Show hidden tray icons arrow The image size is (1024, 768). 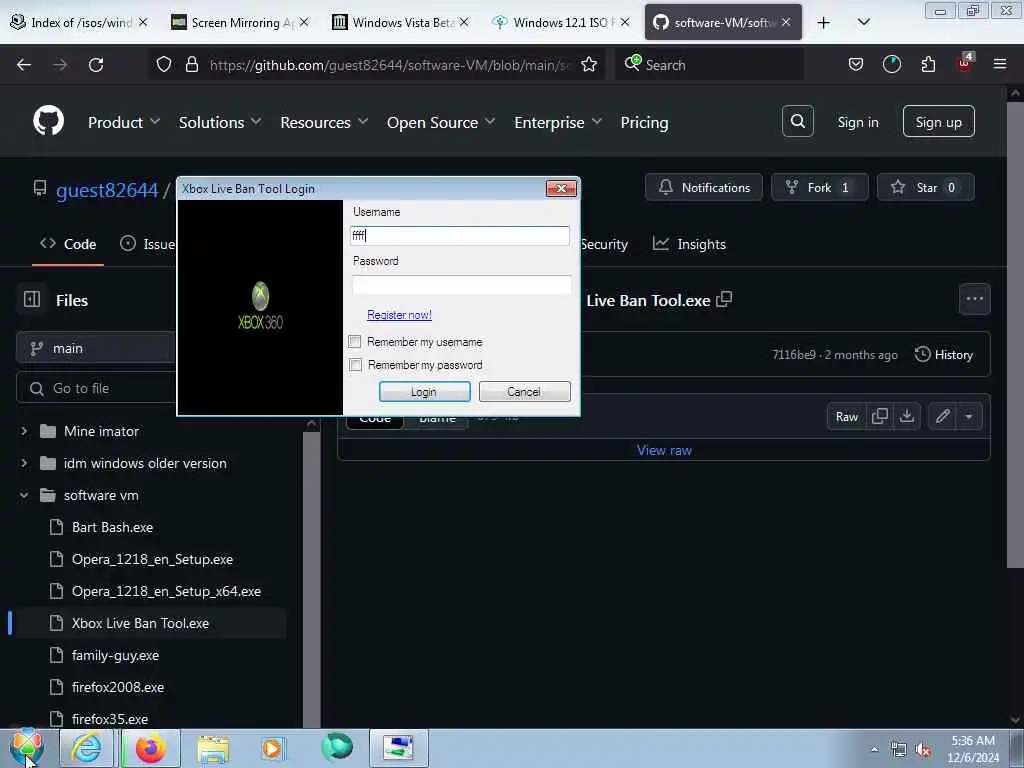[874, 750]
